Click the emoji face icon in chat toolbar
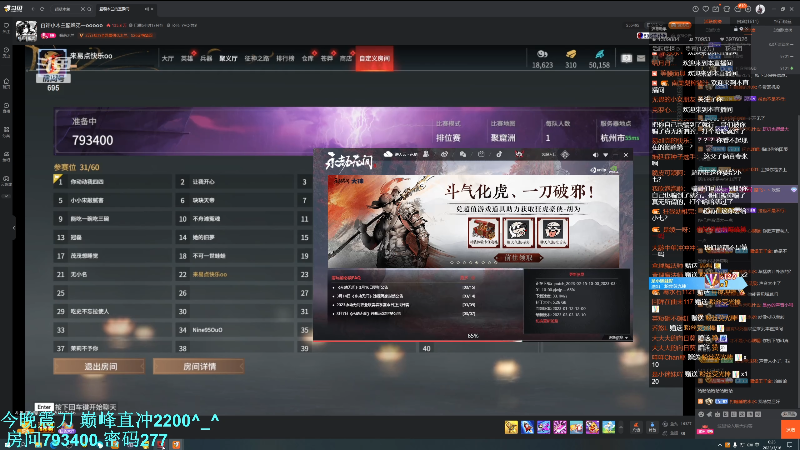The height and width of the screenshot is (450, 800). [x=701, y=414]
